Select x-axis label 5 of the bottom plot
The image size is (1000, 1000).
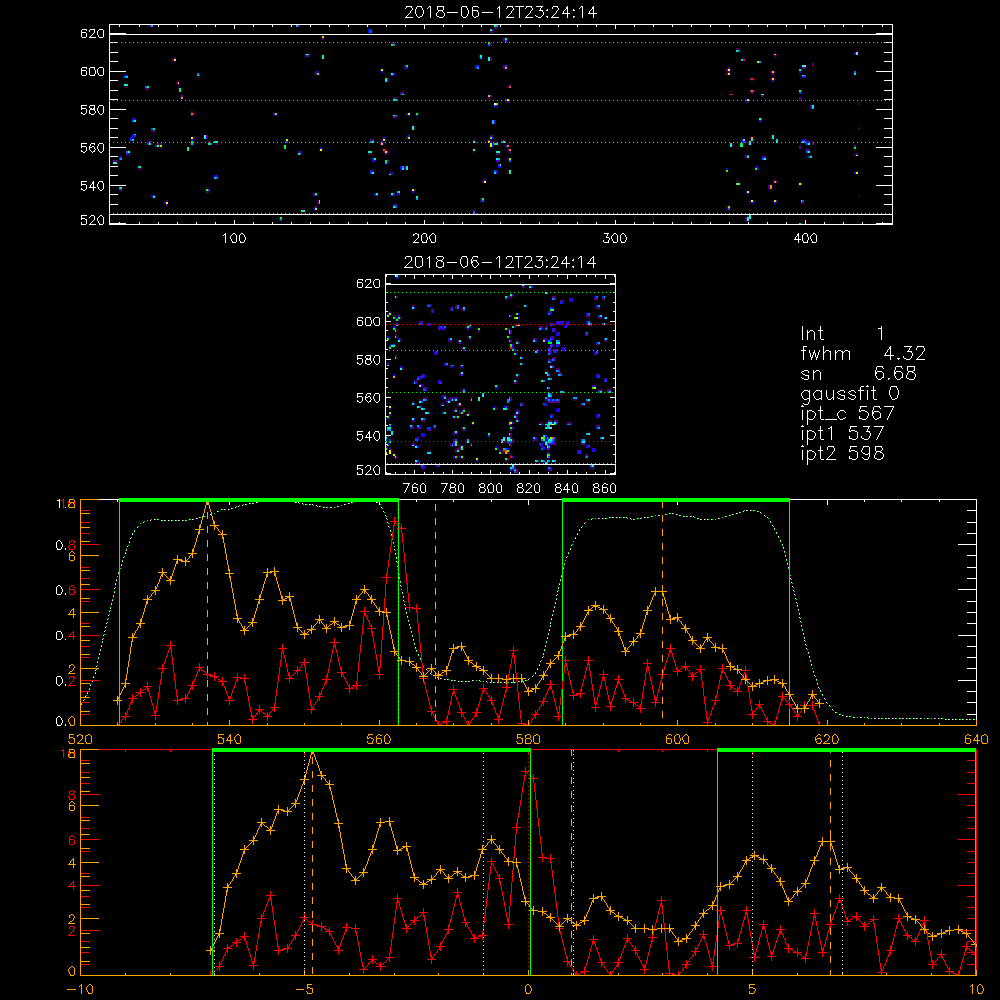[752, 990]
